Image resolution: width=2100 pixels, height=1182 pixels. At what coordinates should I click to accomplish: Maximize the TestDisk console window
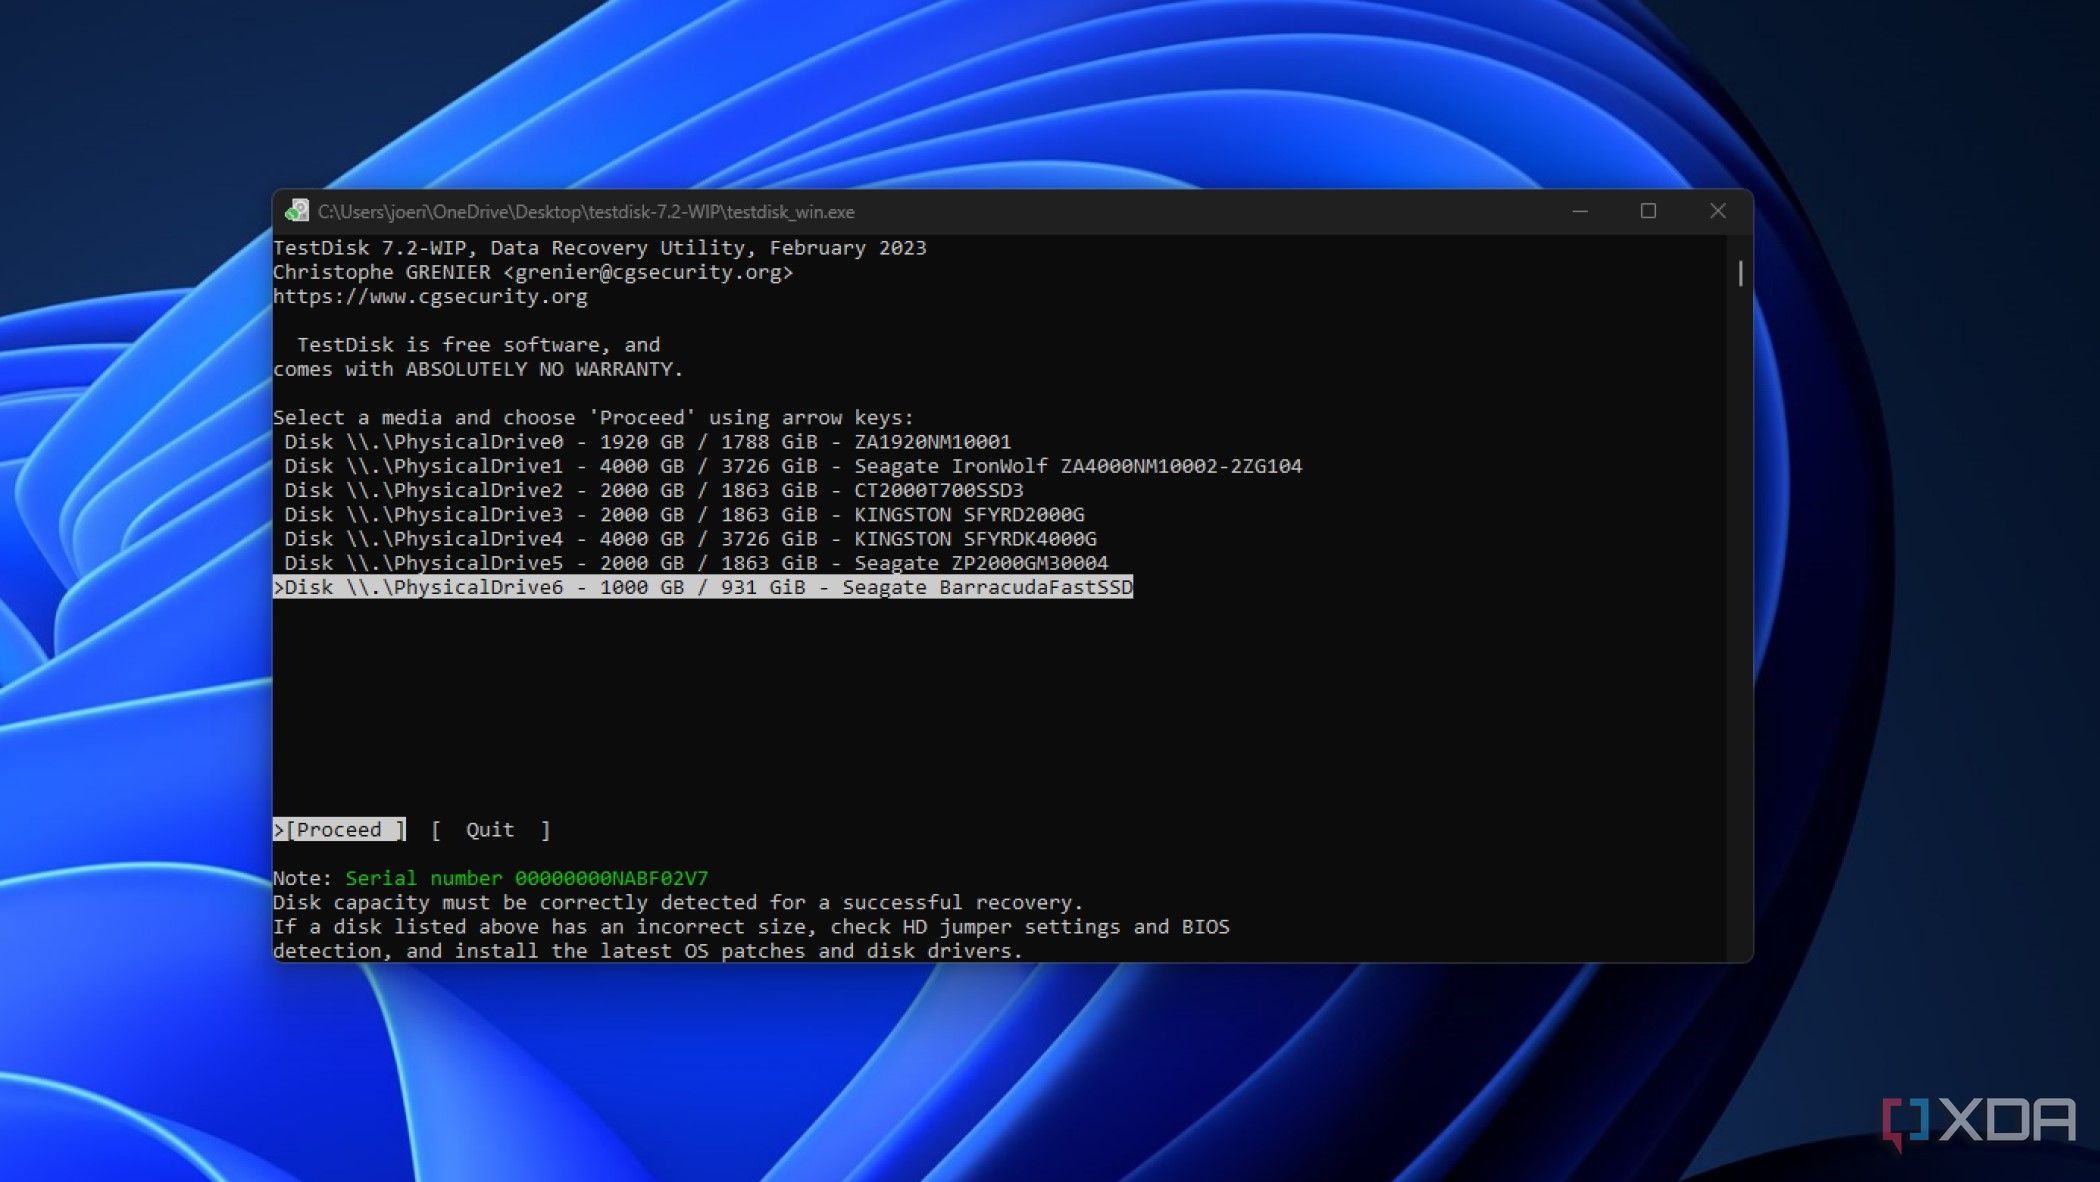1648,211
